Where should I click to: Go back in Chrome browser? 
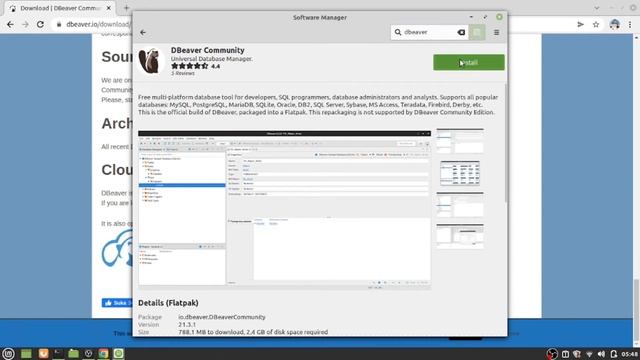click(x=10, y=24)
